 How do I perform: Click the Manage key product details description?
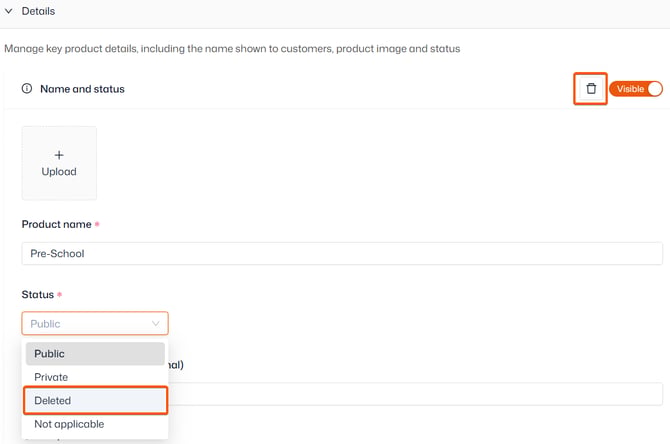tap(232, 49)
